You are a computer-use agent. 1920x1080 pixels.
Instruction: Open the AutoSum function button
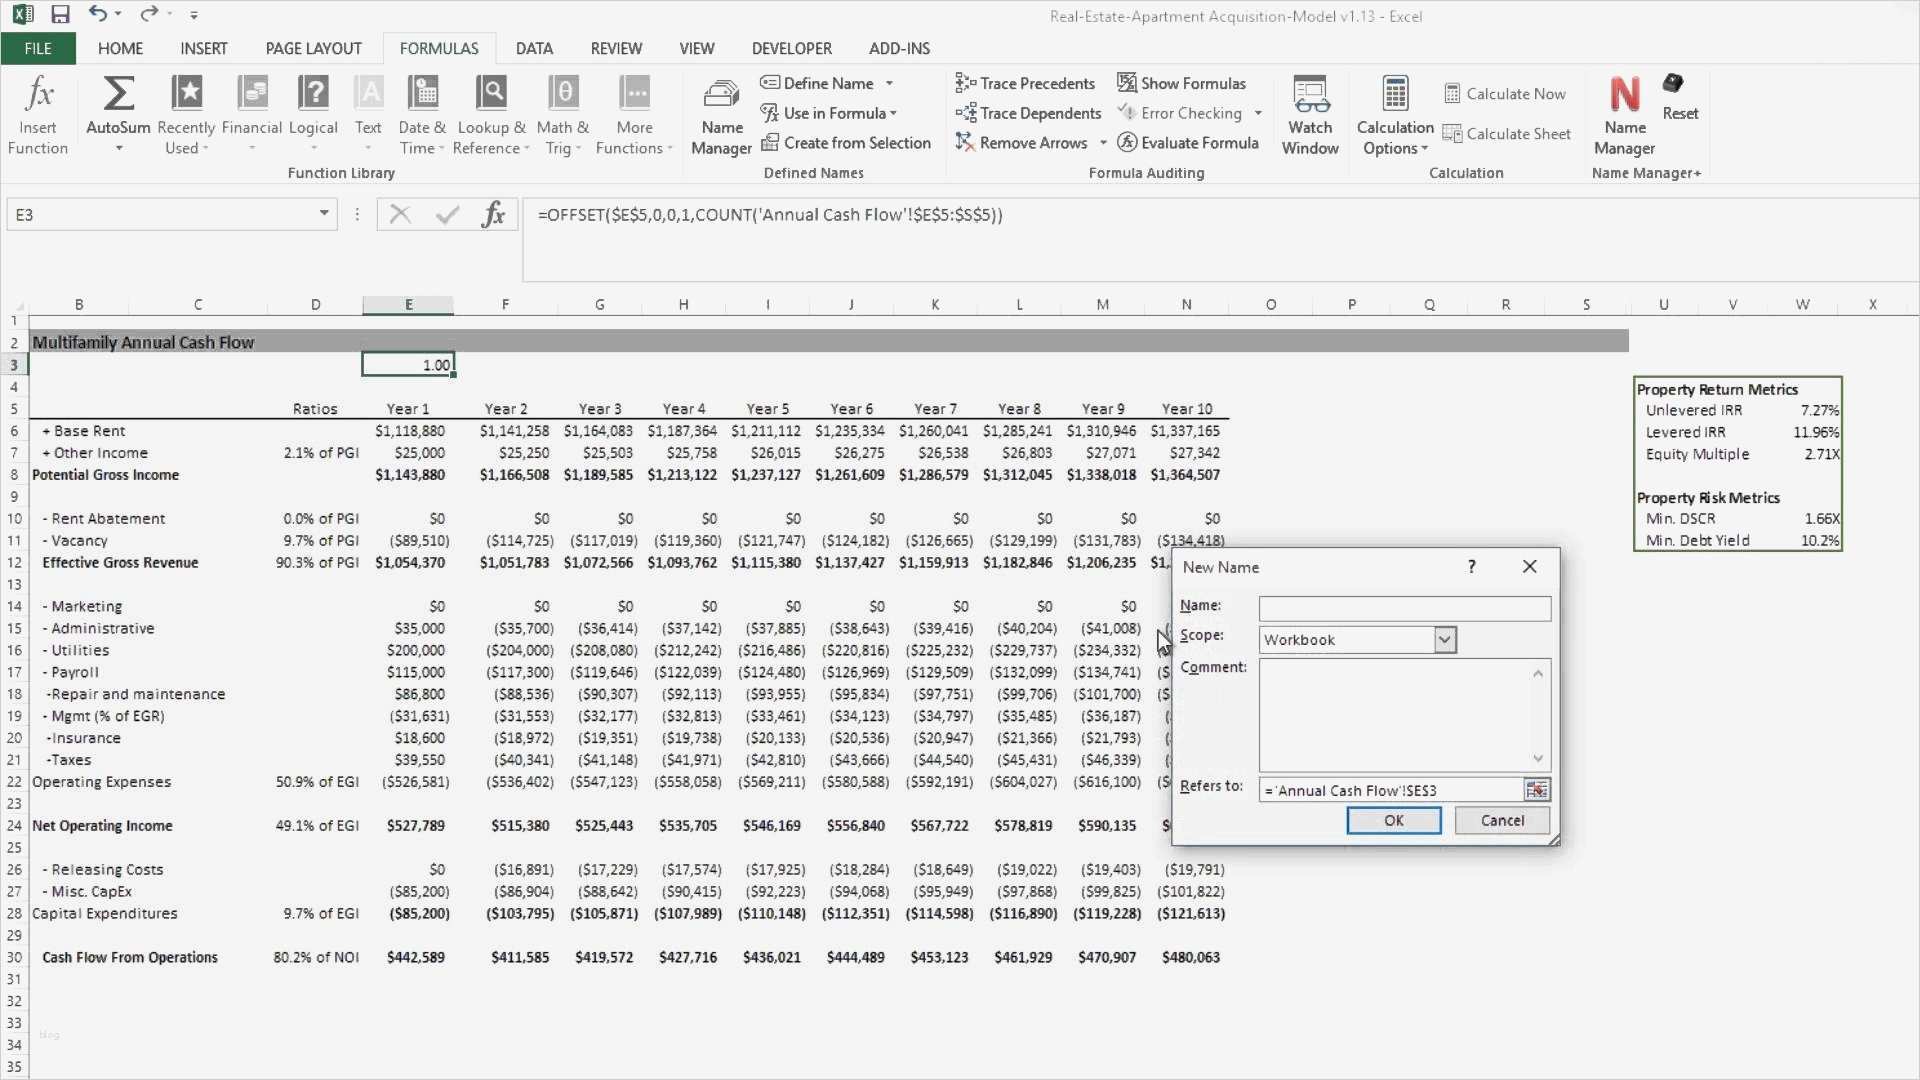pos(118,105)
